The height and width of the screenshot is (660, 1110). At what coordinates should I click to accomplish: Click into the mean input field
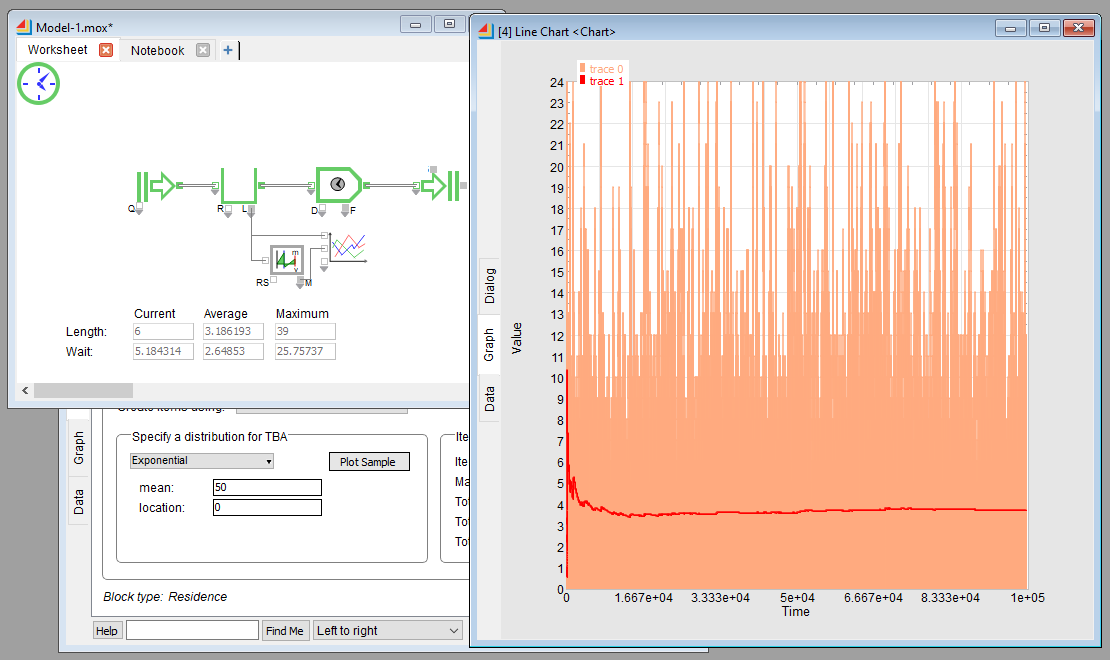(267, 487)
